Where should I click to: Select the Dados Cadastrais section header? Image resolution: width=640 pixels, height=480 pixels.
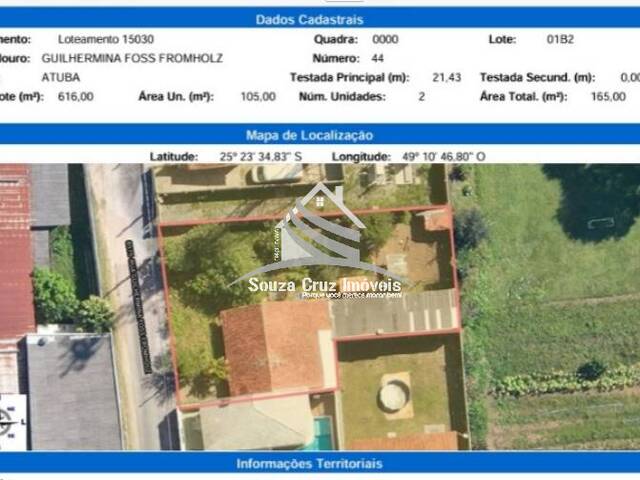pyautogui.click(x=310, y=19)
